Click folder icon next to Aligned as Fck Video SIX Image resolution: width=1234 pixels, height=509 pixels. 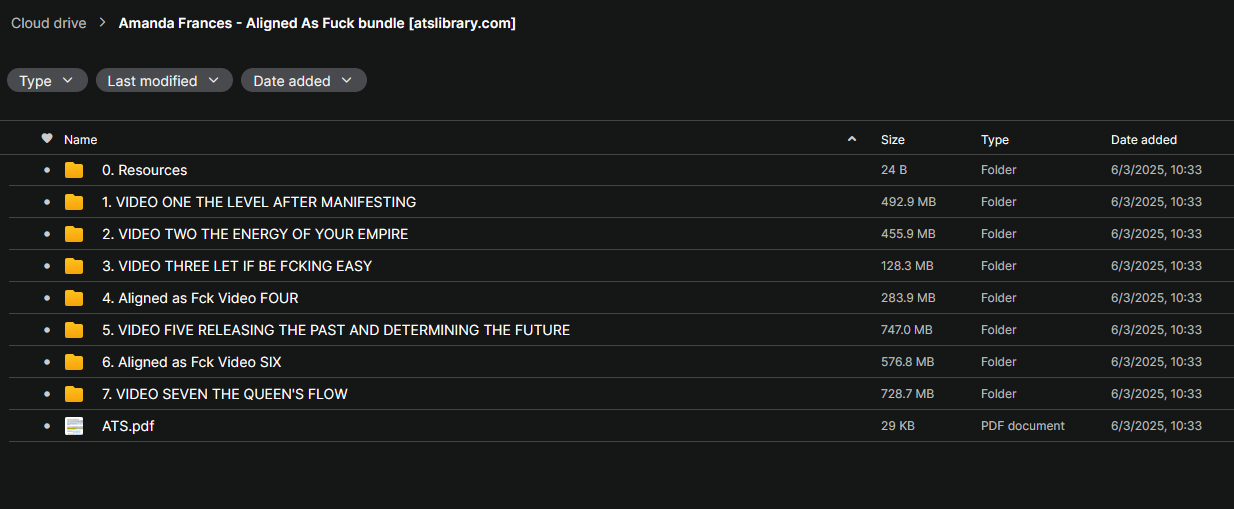pyautogui.click(x=74, y=362)
